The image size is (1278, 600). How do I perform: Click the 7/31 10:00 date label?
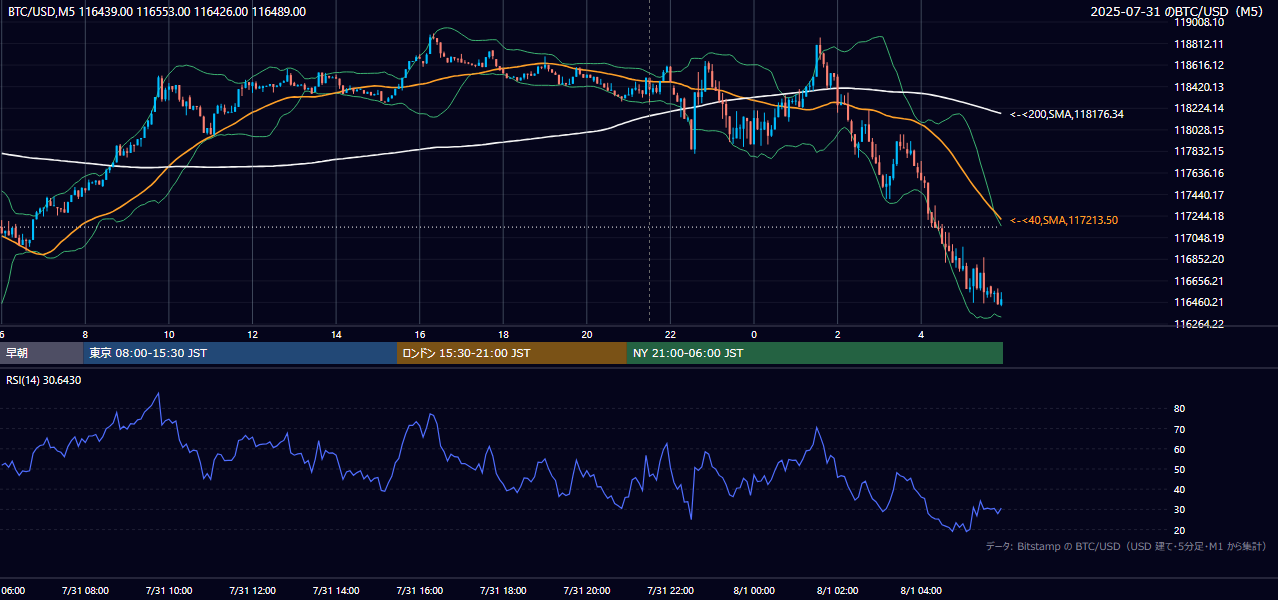click(x=169, y=590)
